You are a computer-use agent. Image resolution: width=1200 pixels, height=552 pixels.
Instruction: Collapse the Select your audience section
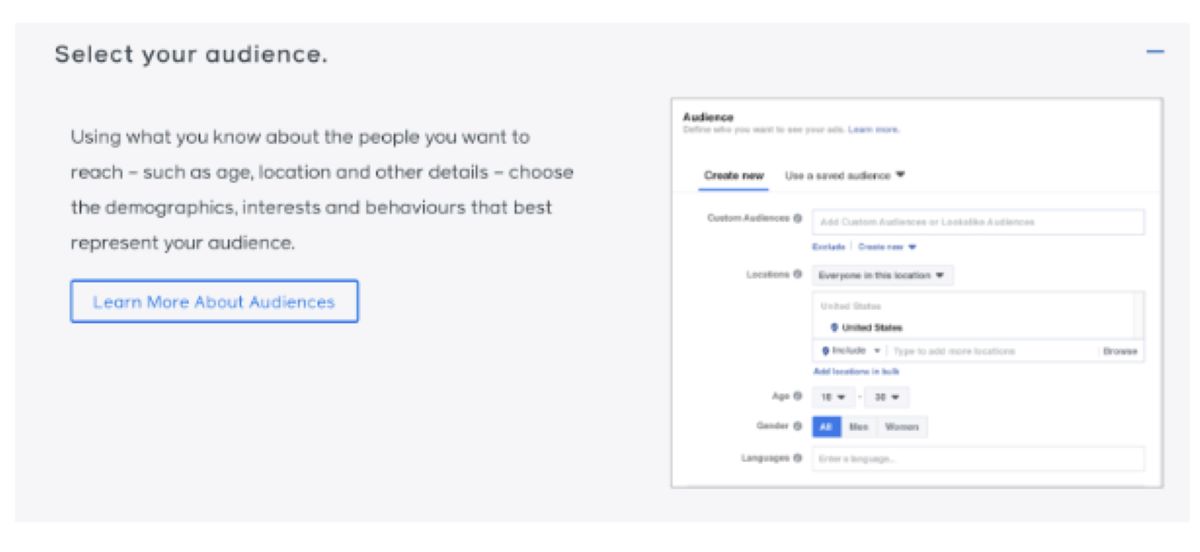(1155, 50)
